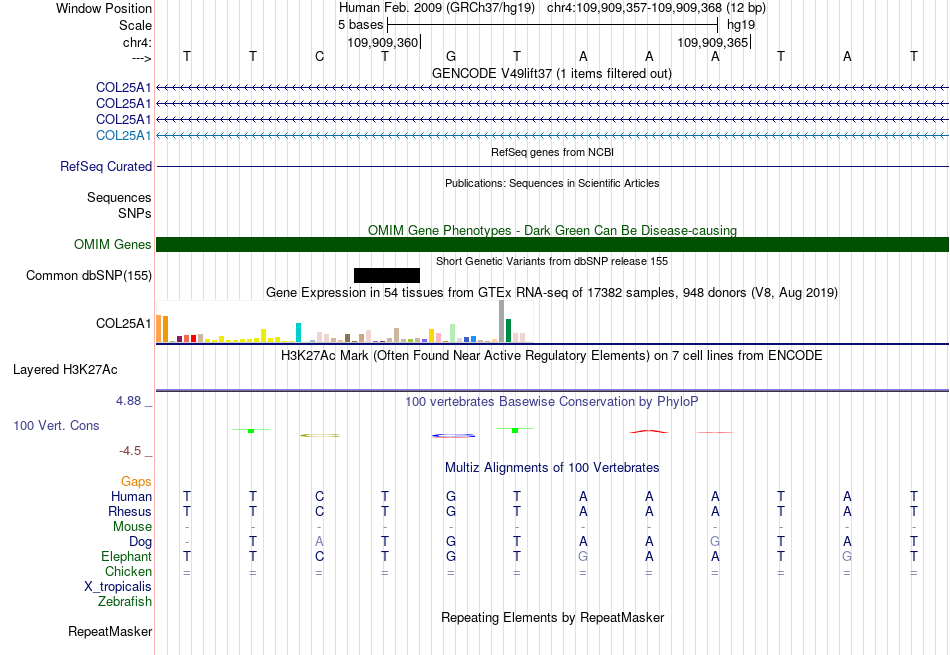Click the 109,909,365 coordinate marker
The height and width of the screenshot is (655, 950).
713,42
